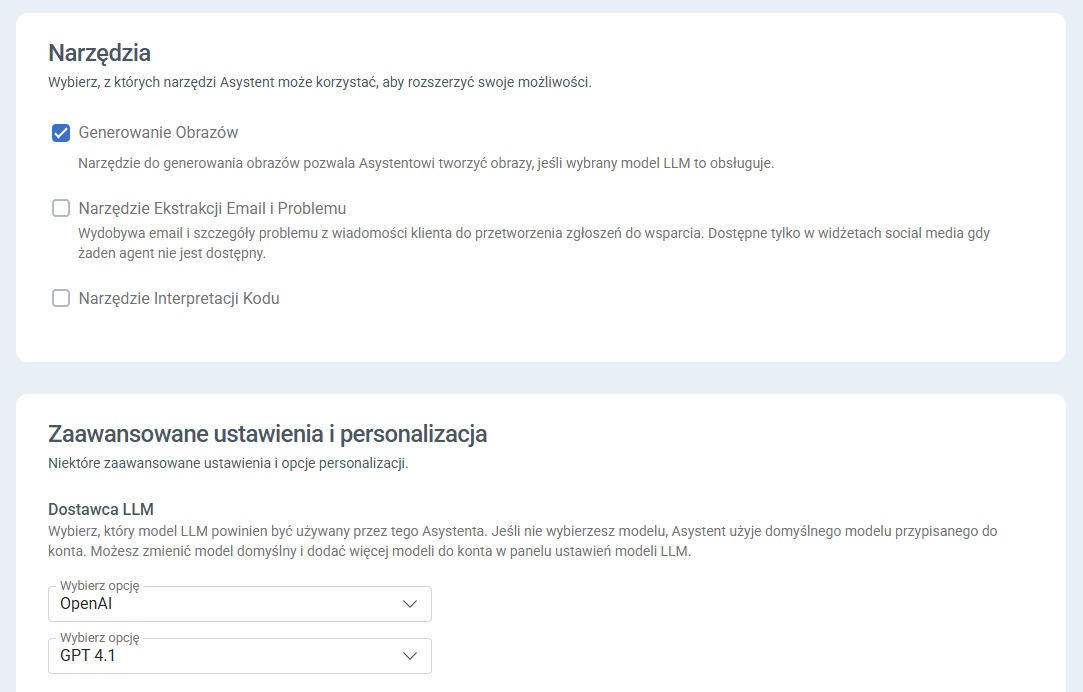Uncheck the Generowanie Obrazów checkbox

[61, 133]
